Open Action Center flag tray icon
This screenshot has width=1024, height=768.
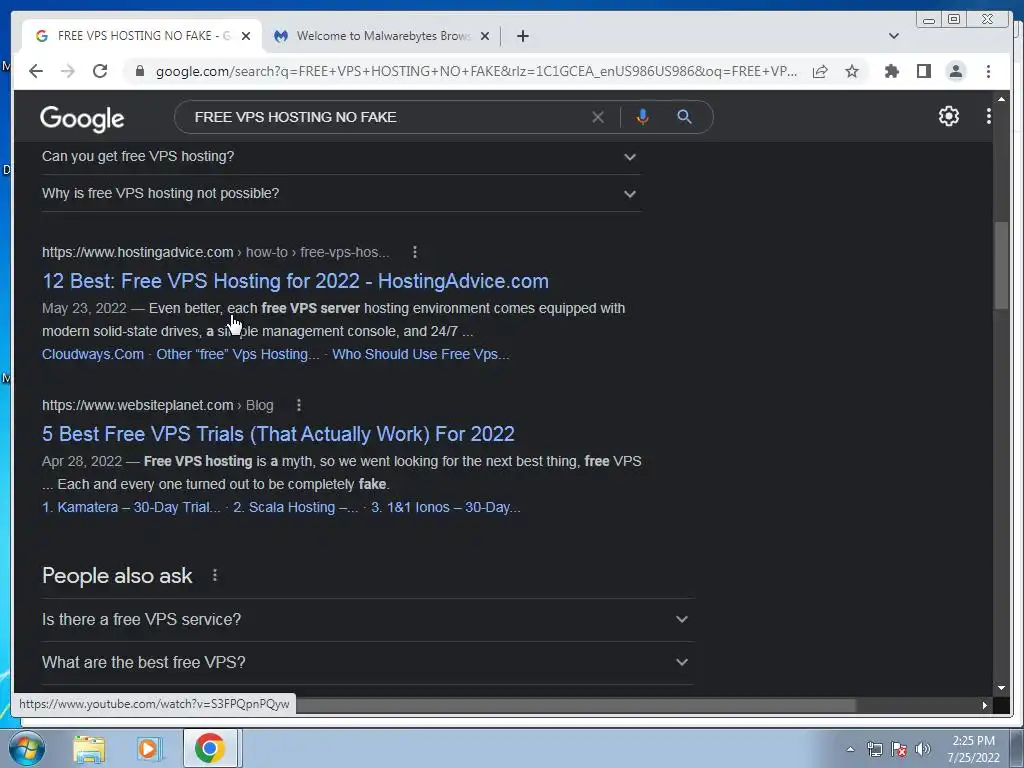tap(899, 749)
